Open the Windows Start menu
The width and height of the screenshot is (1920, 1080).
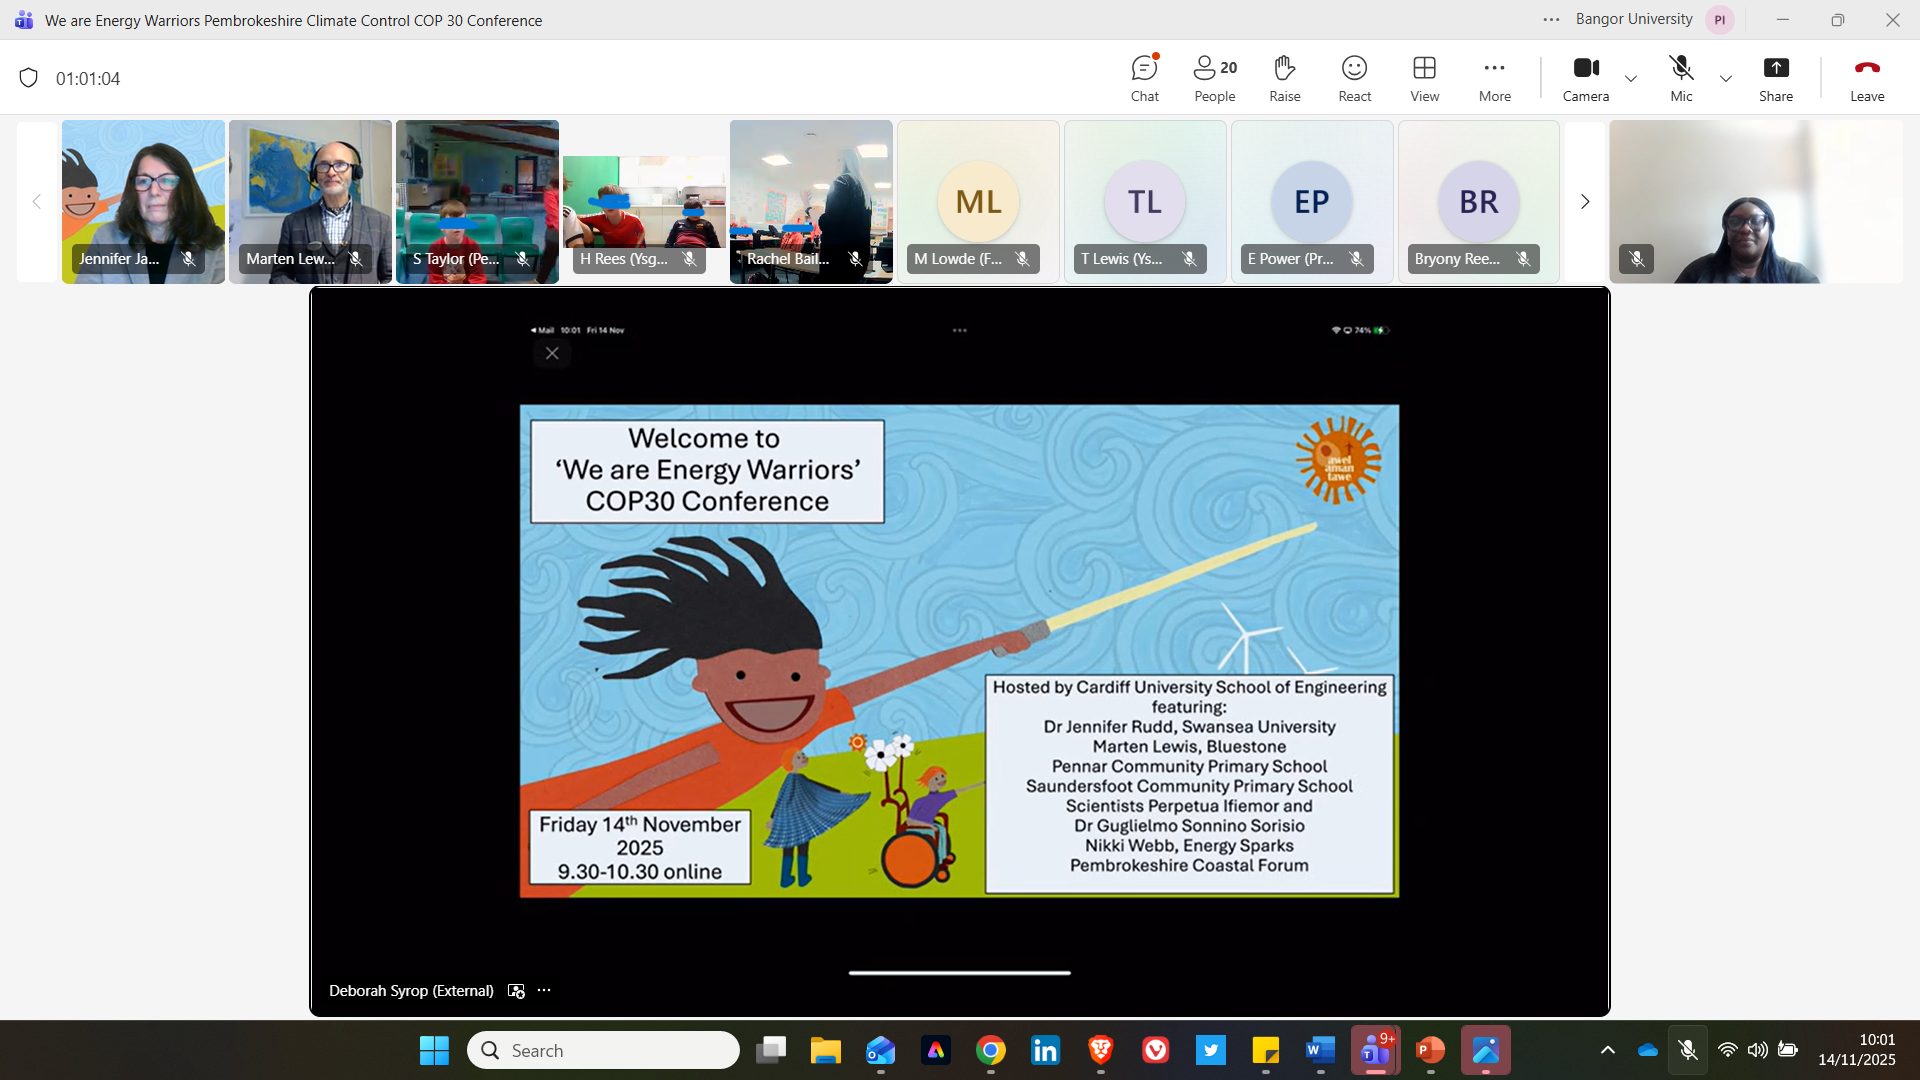(x=434, y=1051)
